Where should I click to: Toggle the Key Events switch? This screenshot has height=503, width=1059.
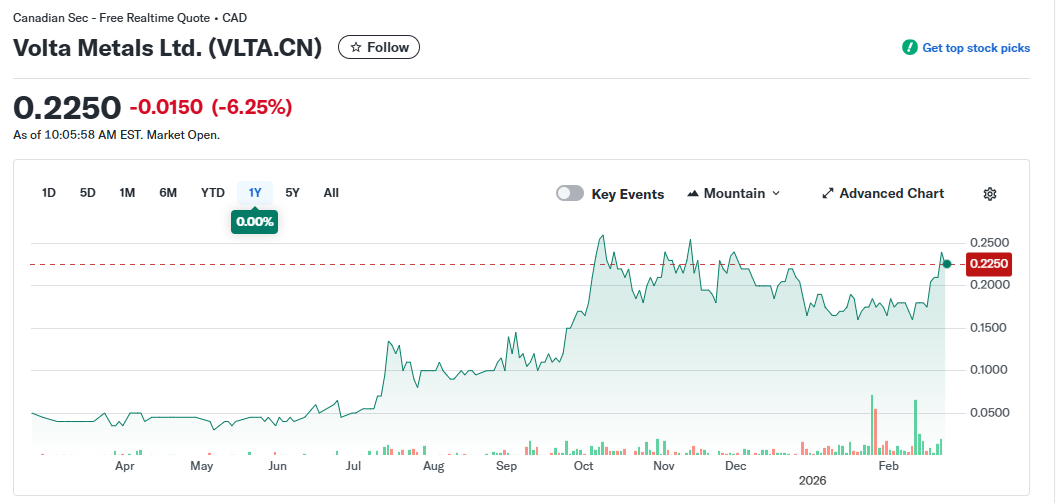(x=570, y=194)
